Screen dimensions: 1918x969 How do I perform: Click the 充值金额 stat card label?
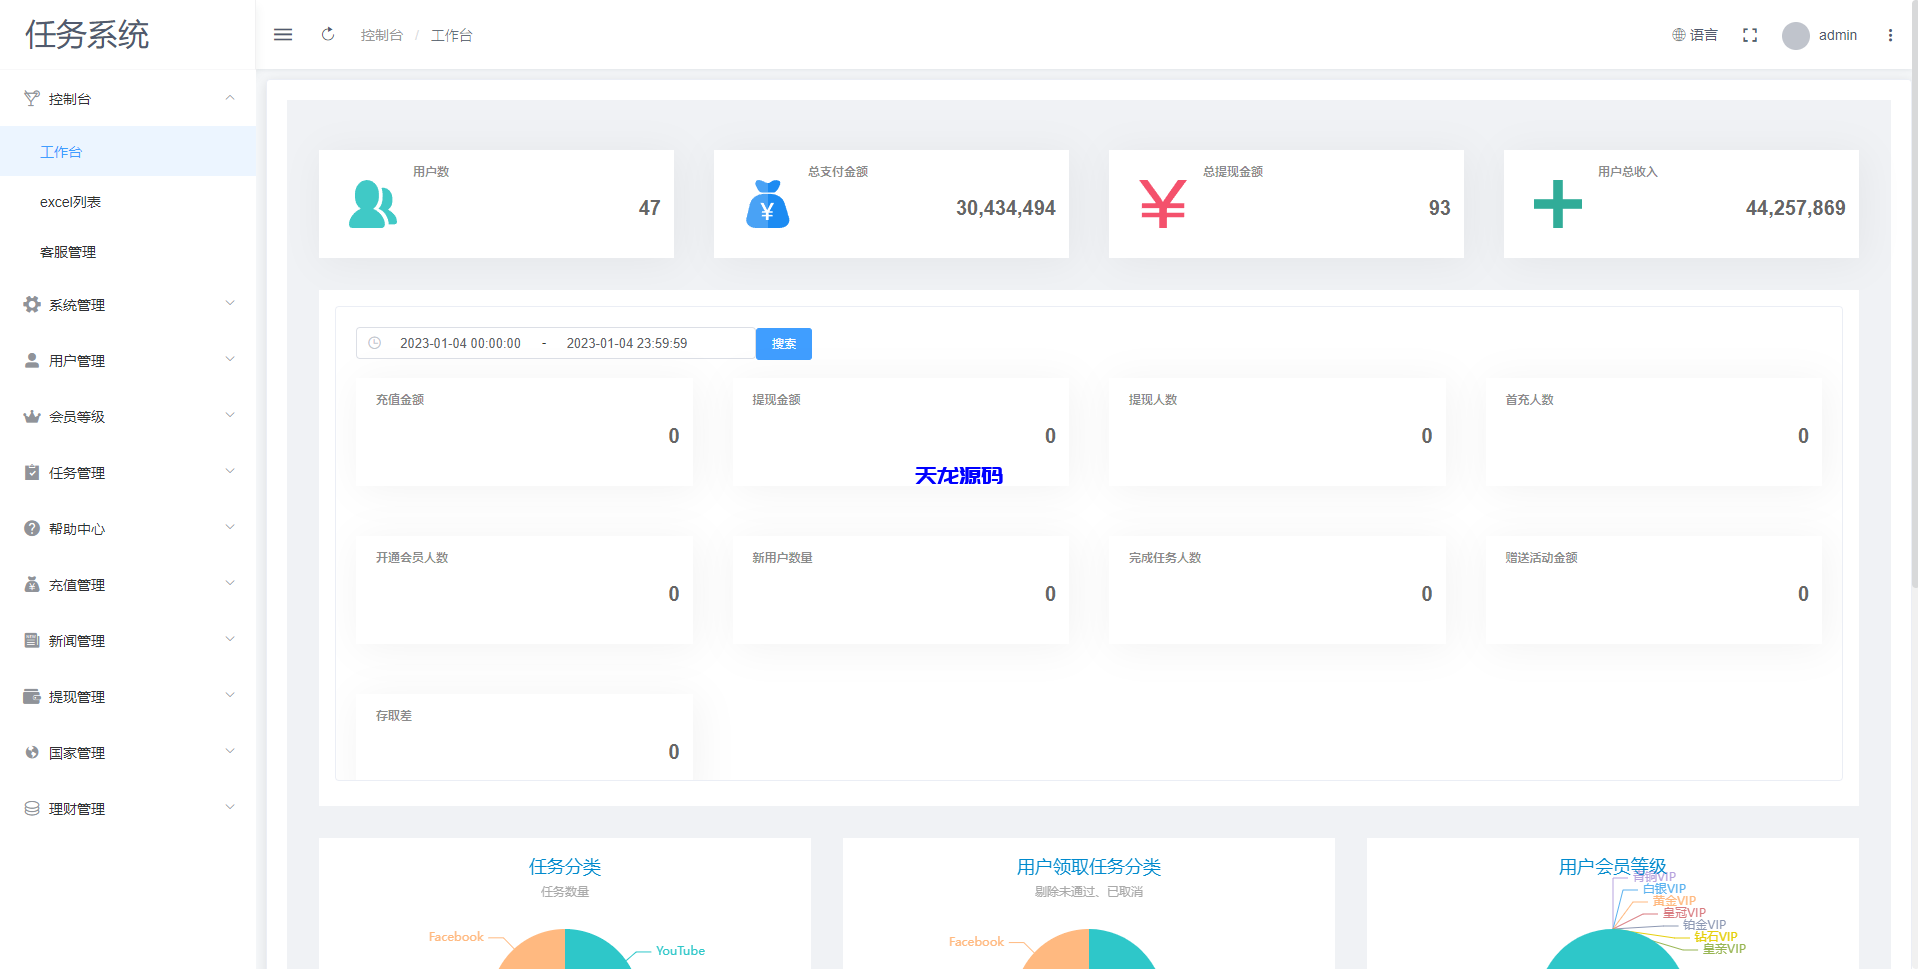click(x=400, y=399)
